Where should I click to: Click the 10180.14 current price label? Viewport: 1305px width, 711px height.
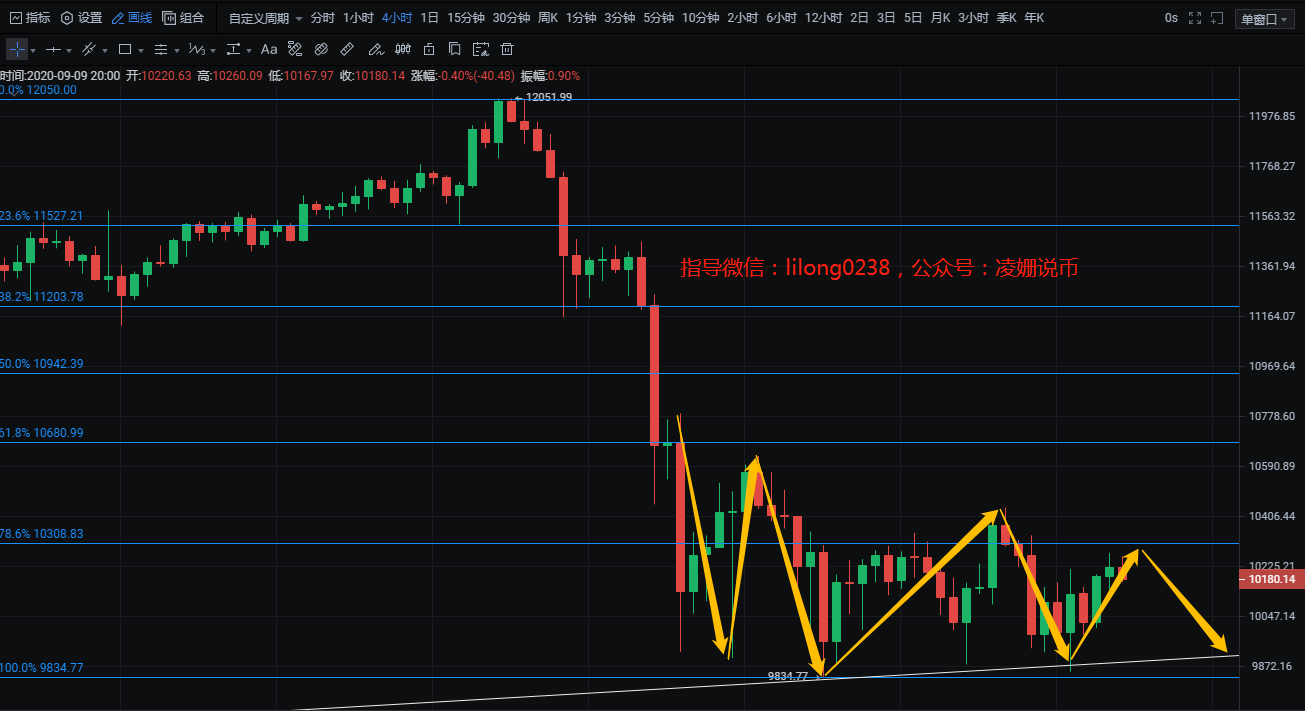point(1272,579)
